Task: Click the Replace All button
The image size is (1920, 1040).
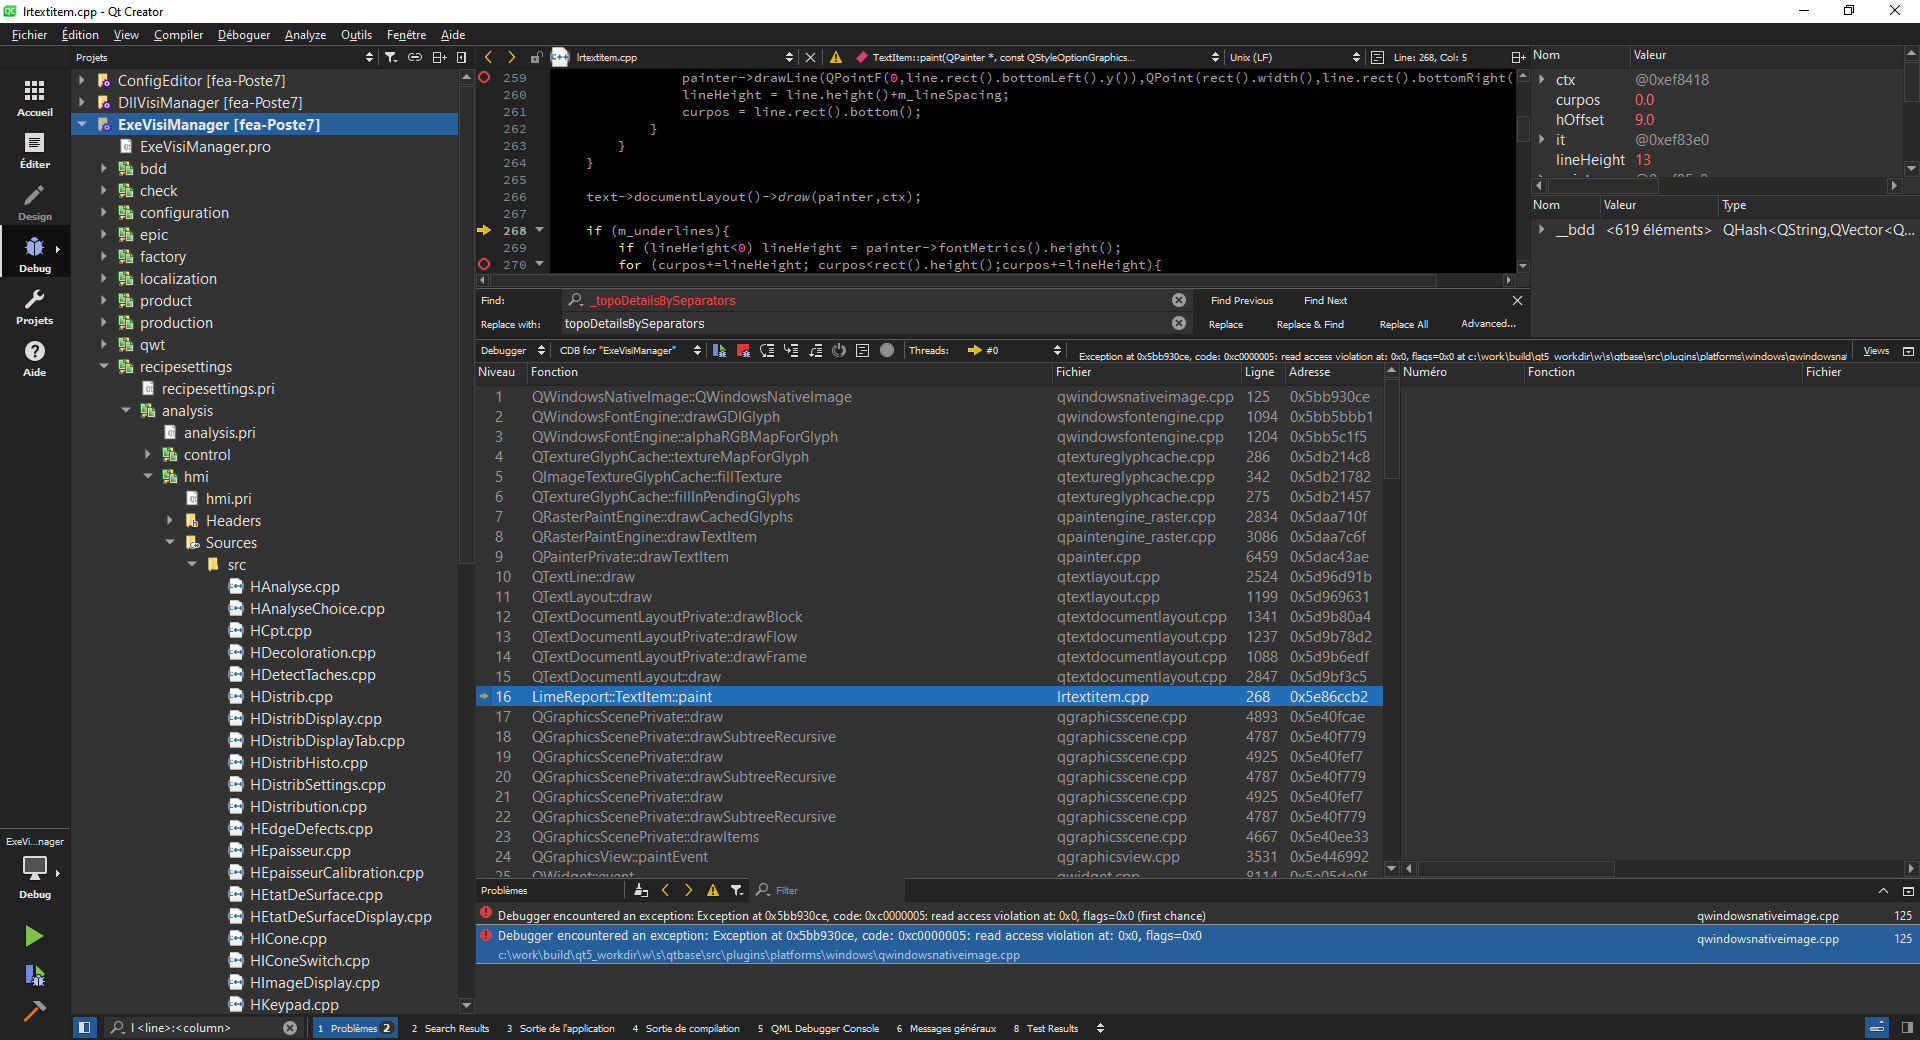Action: pyautogui.click(x=1403, y=325)
